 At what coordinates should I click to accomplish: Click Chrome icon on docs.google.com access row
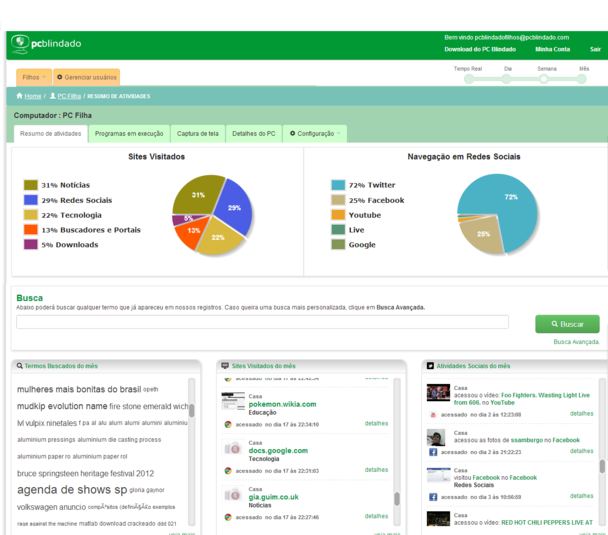tap(228, 471)
